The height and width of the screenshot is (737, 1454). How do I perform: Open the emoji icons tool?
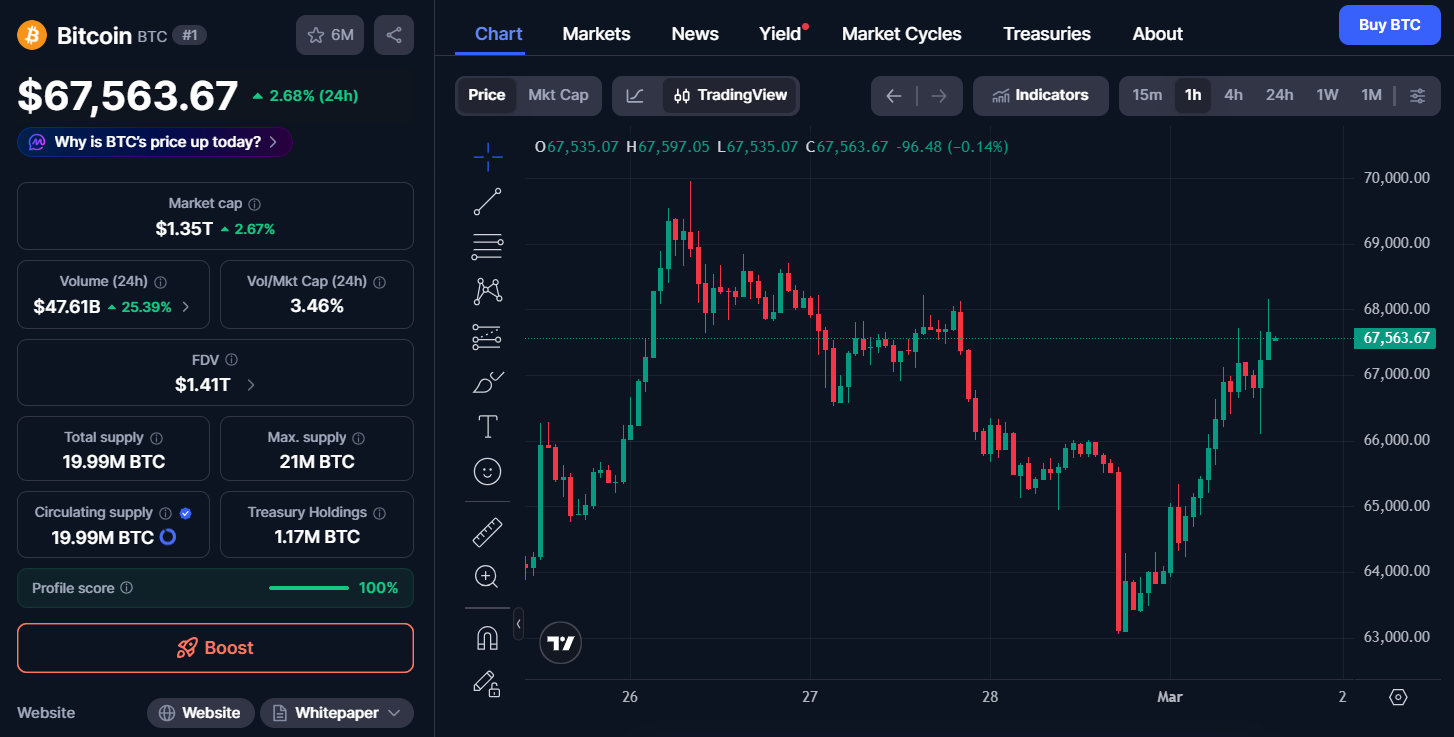[x=487, y=472]
